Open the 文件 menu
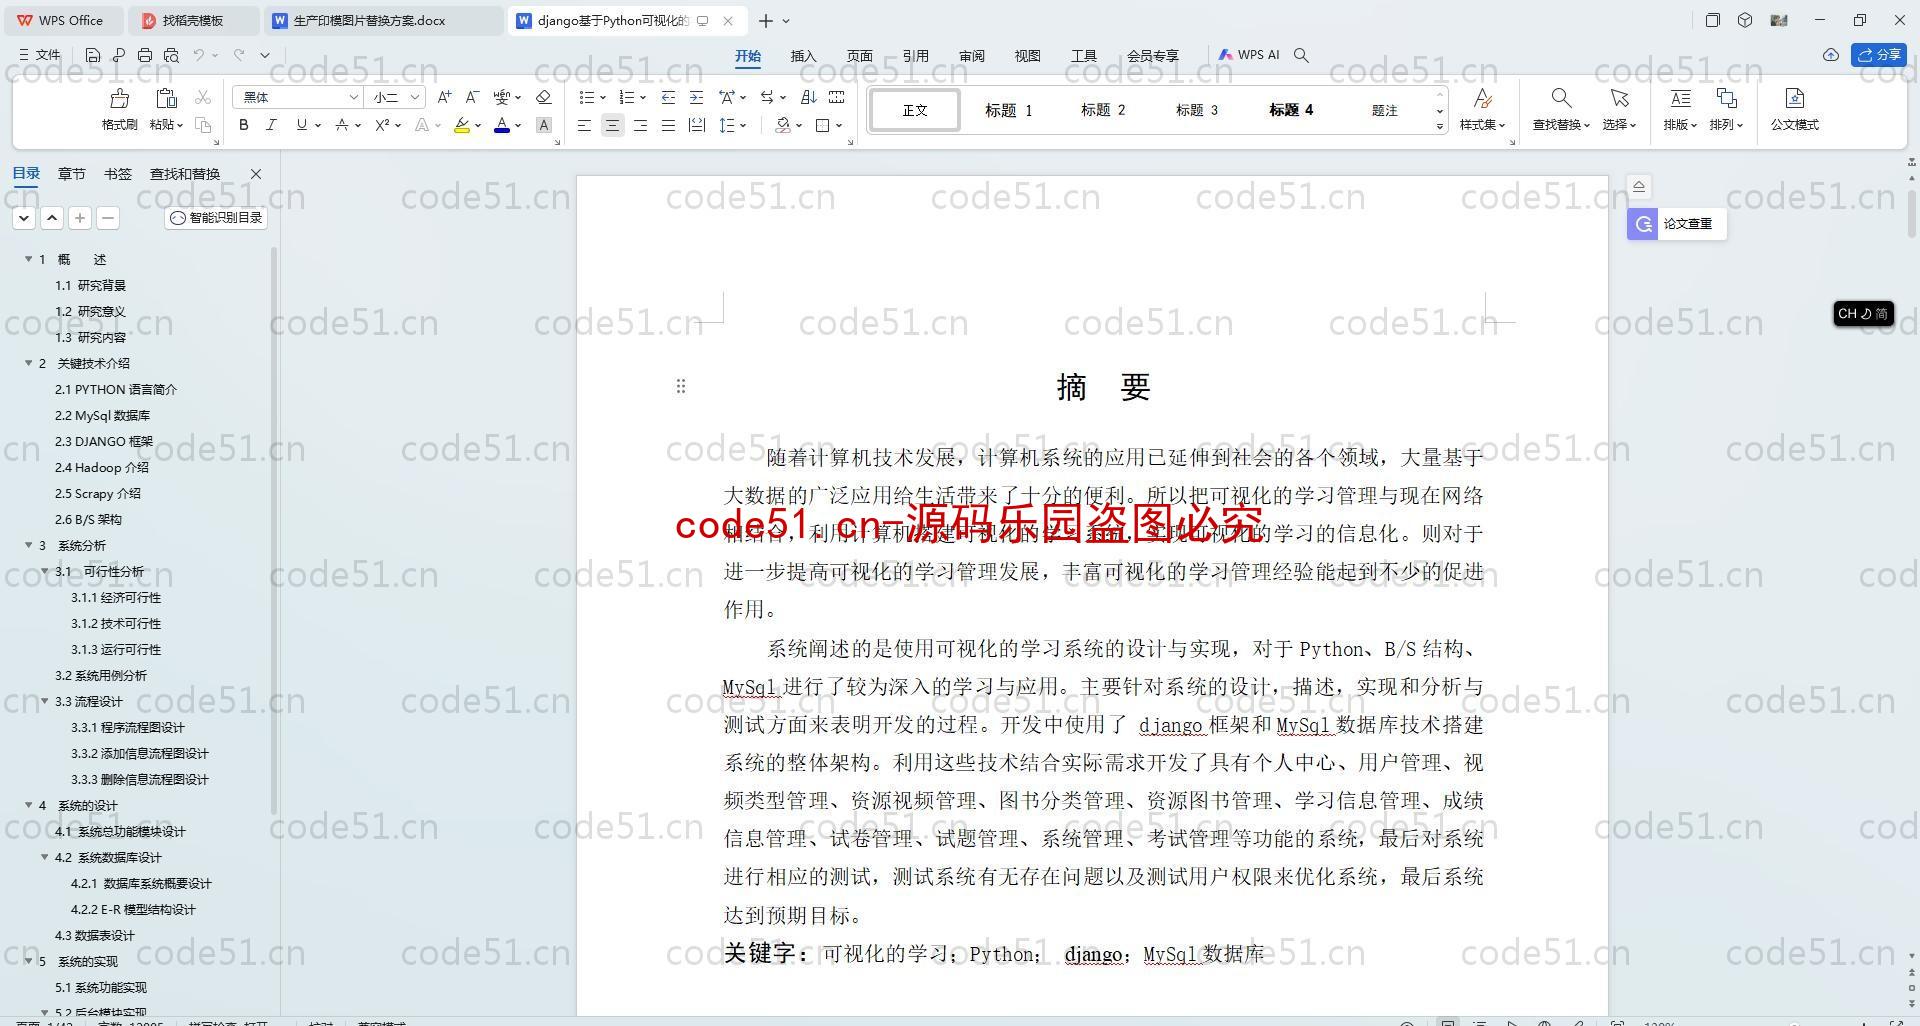This screenshot has height=1026, width=1920. 40,55
